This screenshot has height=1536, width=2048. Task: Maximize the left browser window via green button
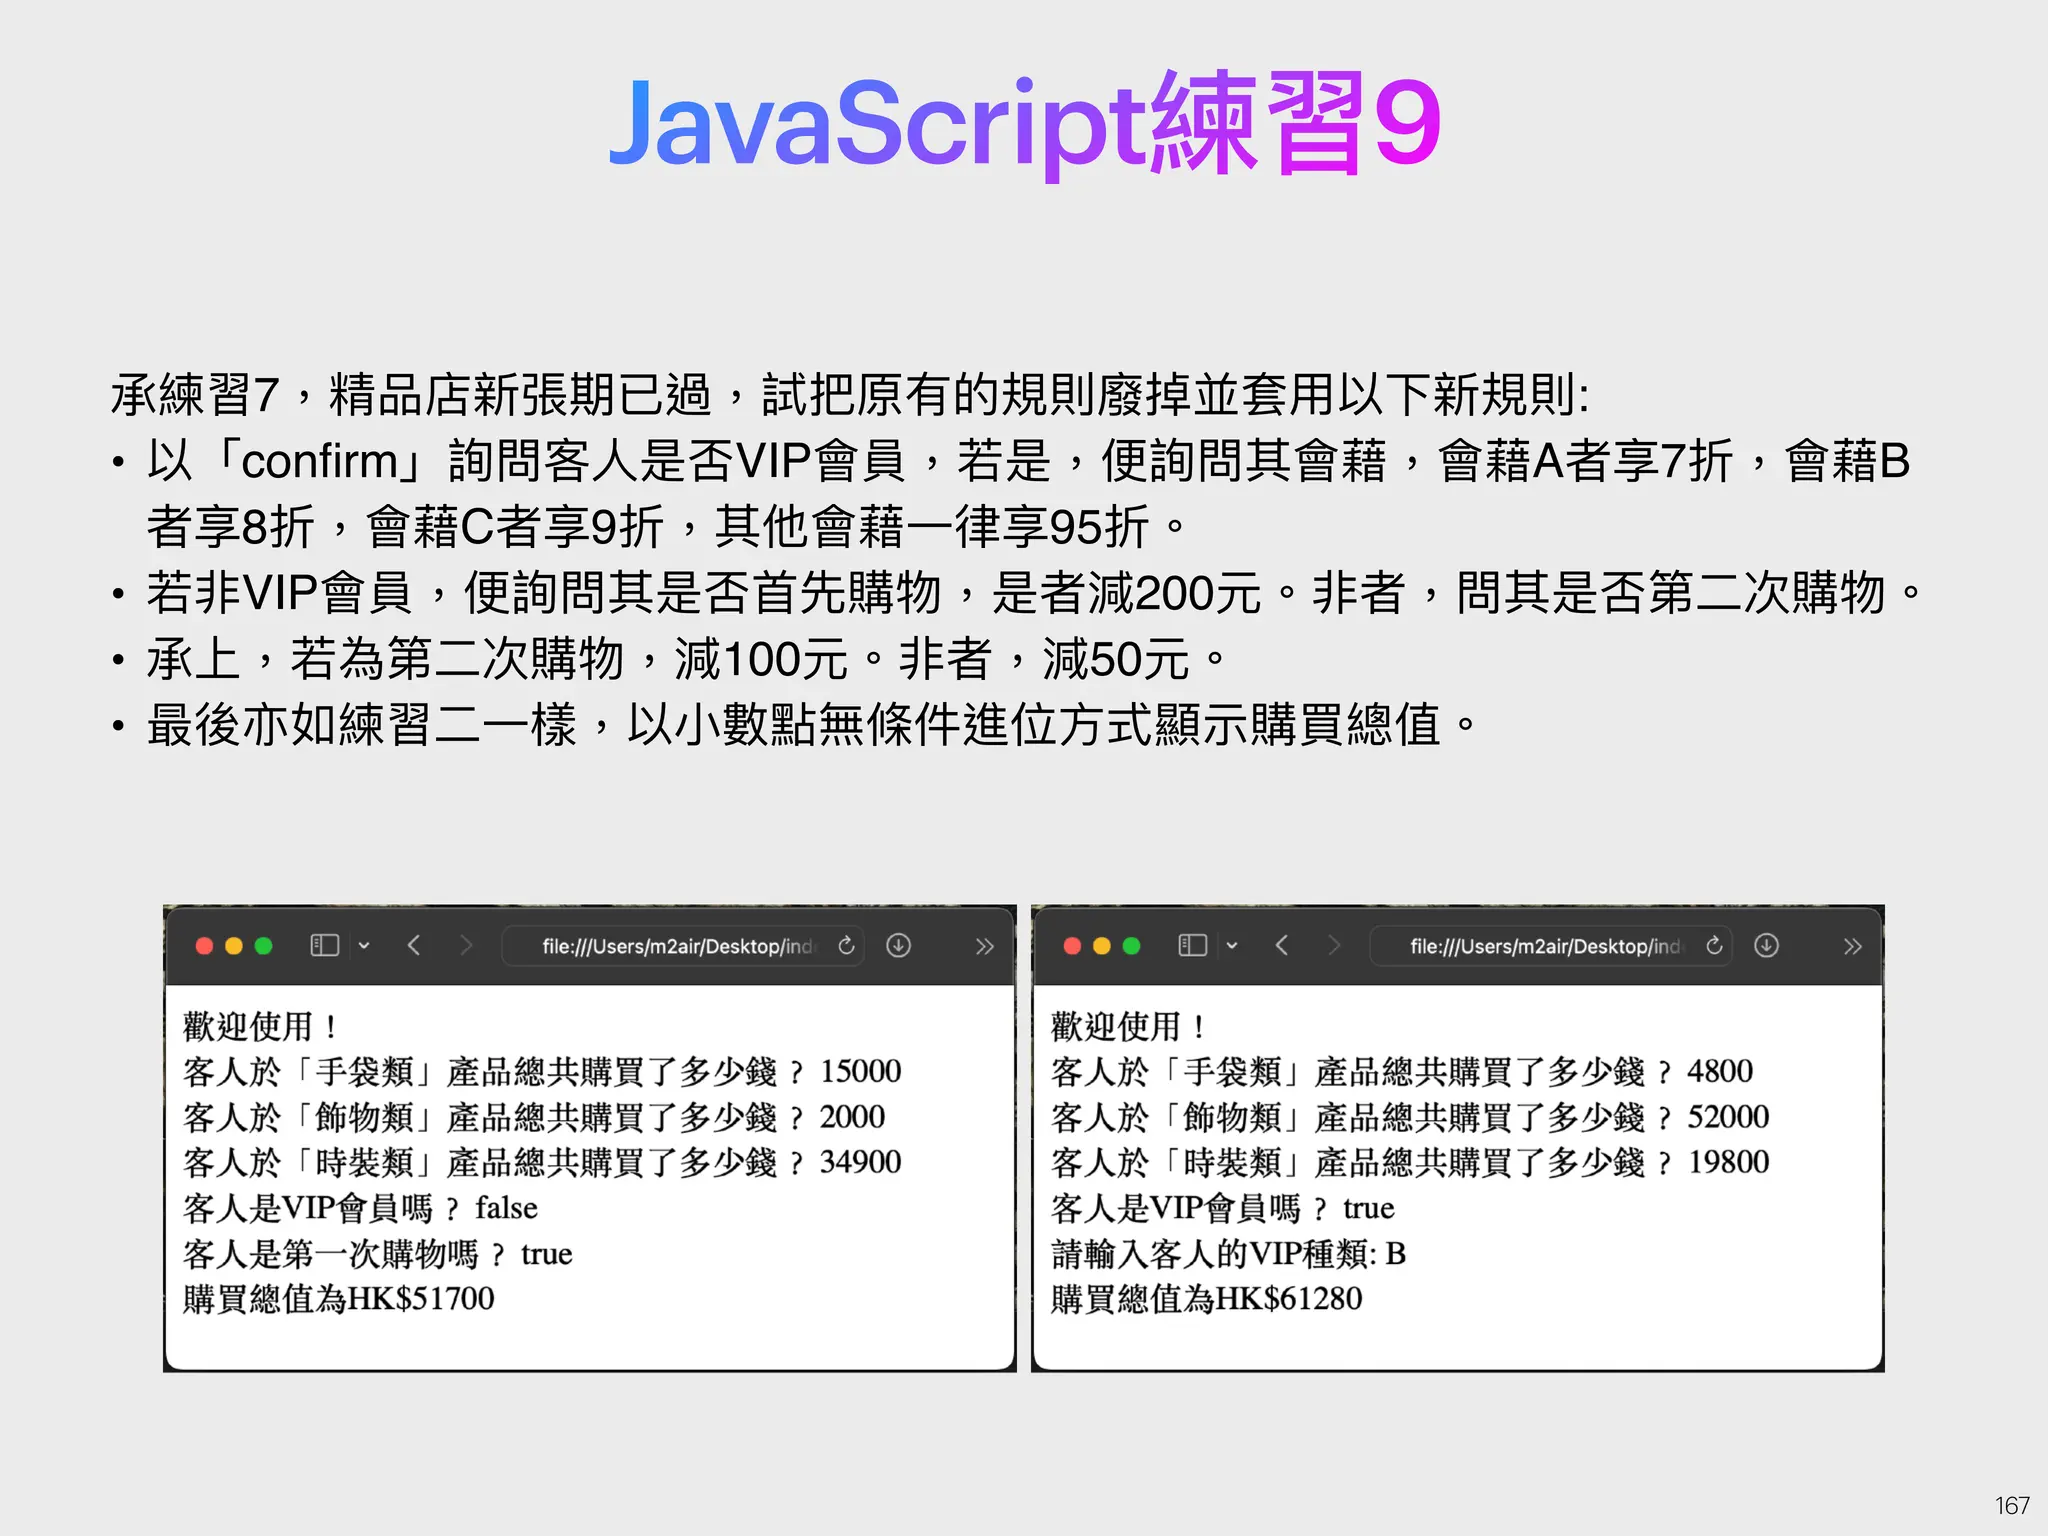pos(264,946)
